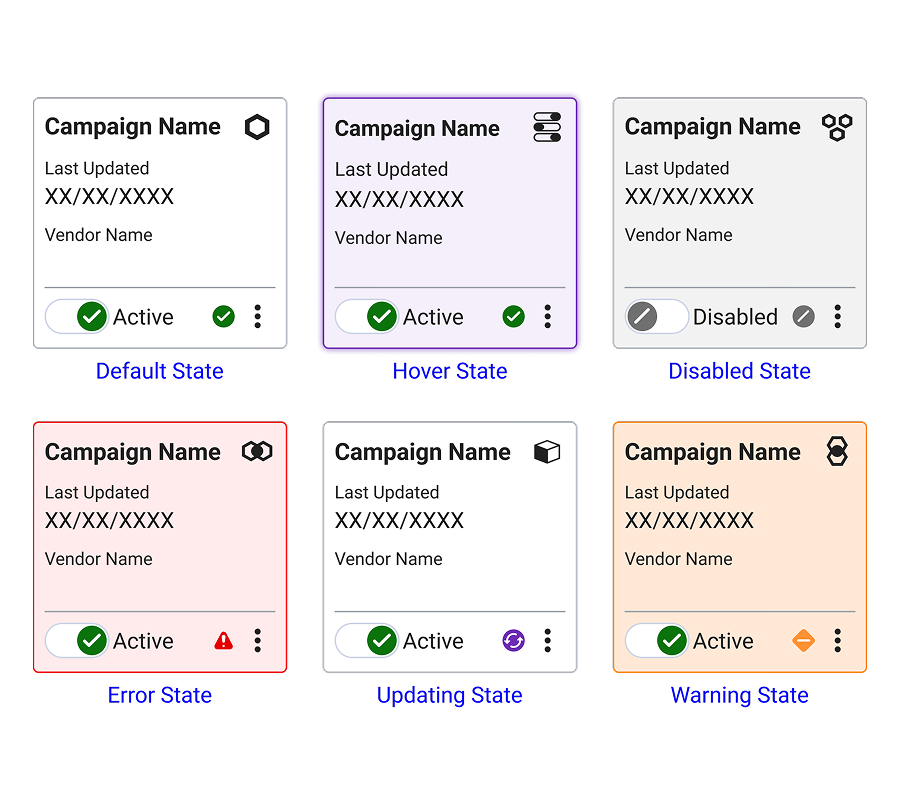
Task: Click the Error State link
Action: pos(159,695)
